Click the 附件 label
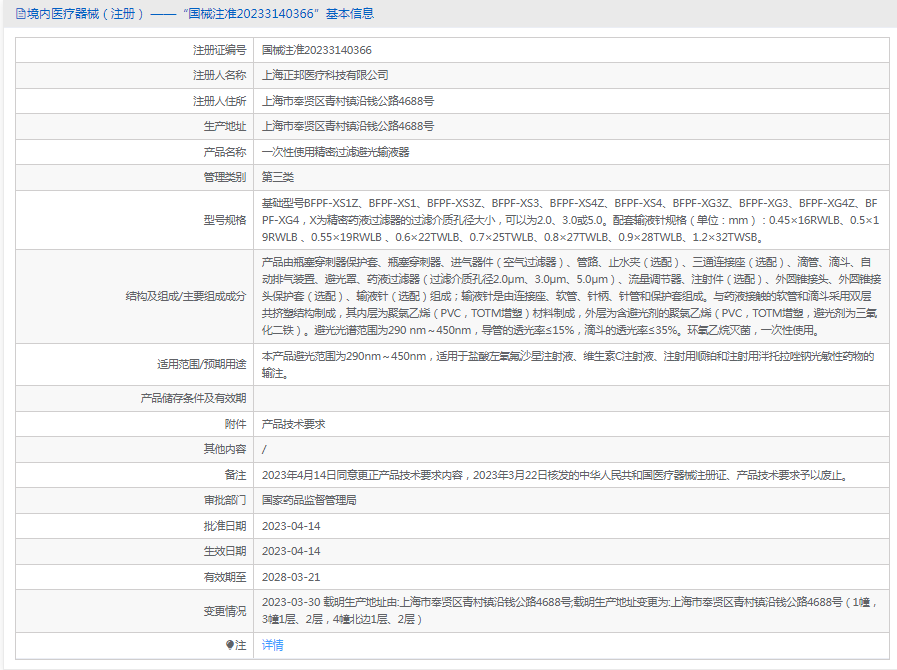The height and width of the screenshot is (670, 897). pos(235,424)
